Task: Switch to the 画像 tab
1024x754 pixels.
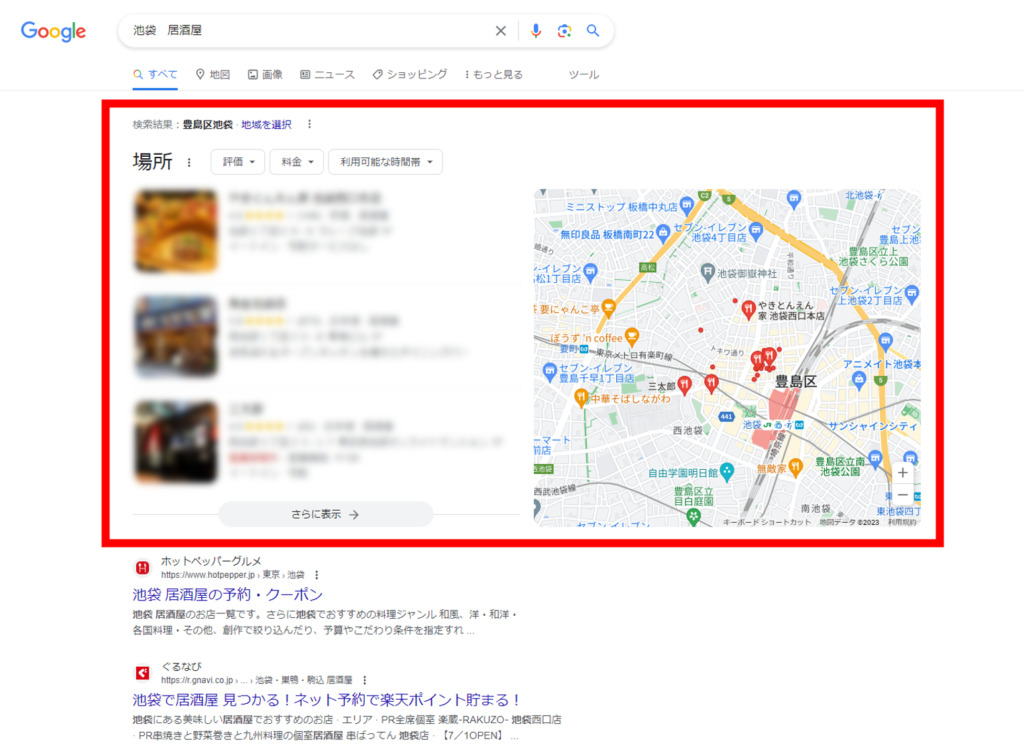Action: 265,74
